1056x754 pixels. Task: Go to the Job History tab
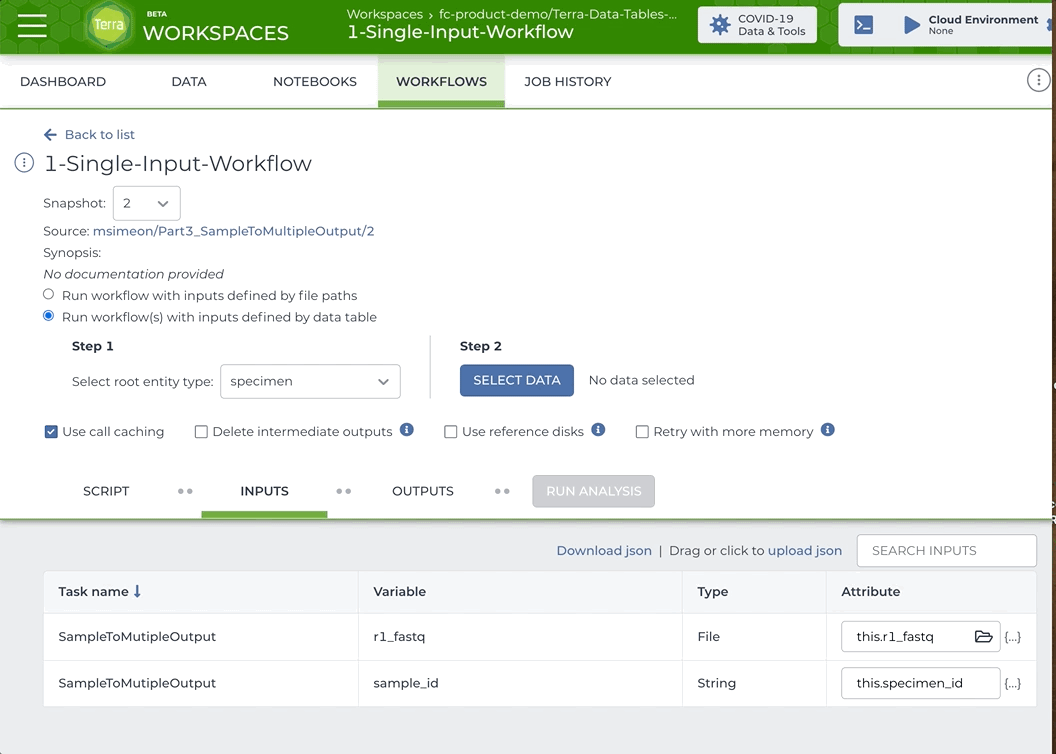point(568,81)
